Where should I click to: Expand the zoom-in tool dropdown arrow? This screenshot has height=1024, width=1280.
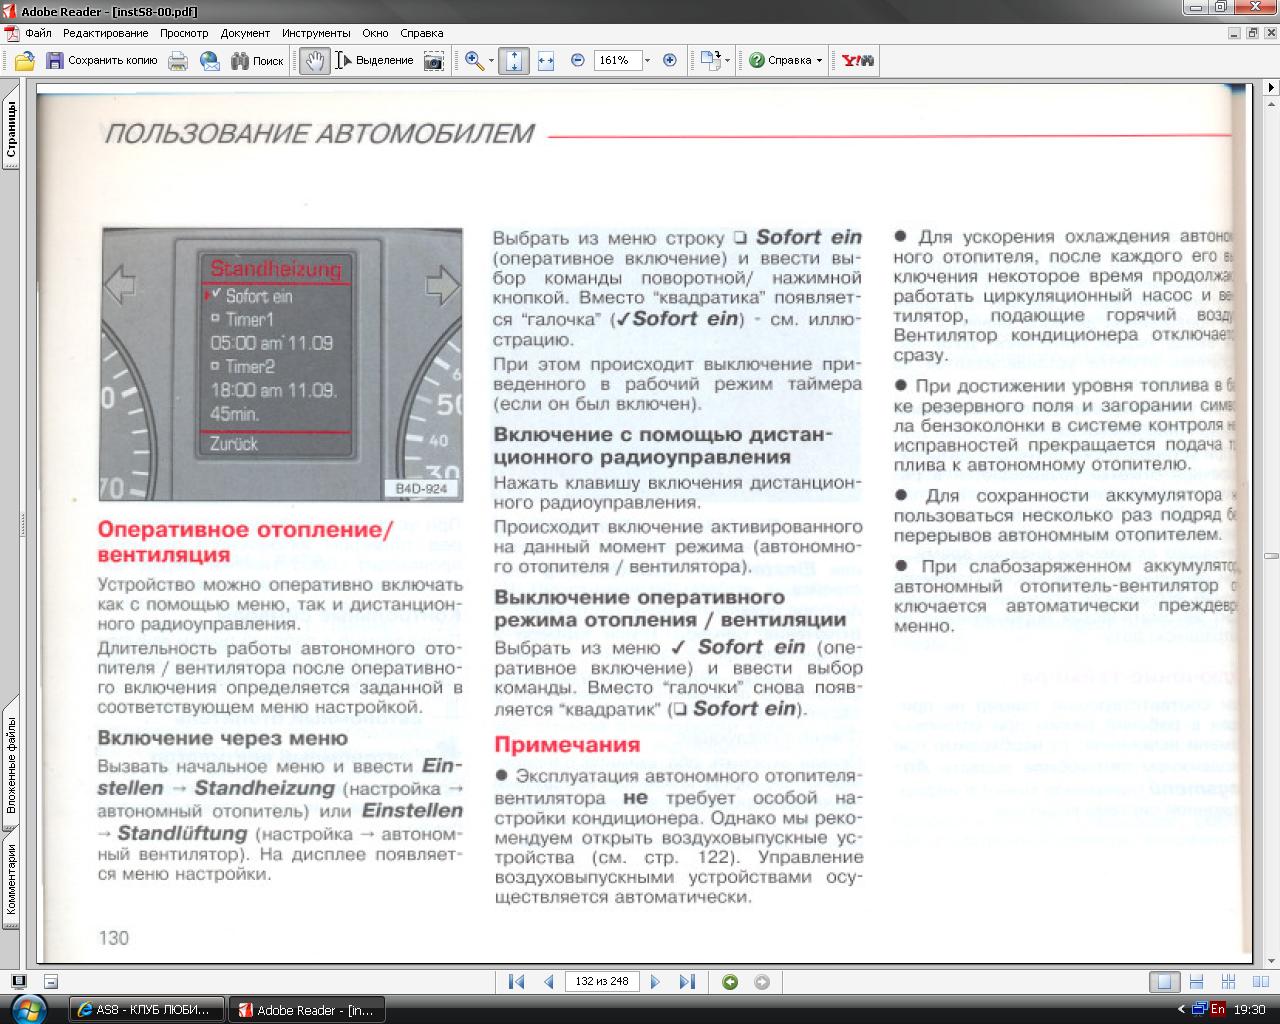[491, 61]
